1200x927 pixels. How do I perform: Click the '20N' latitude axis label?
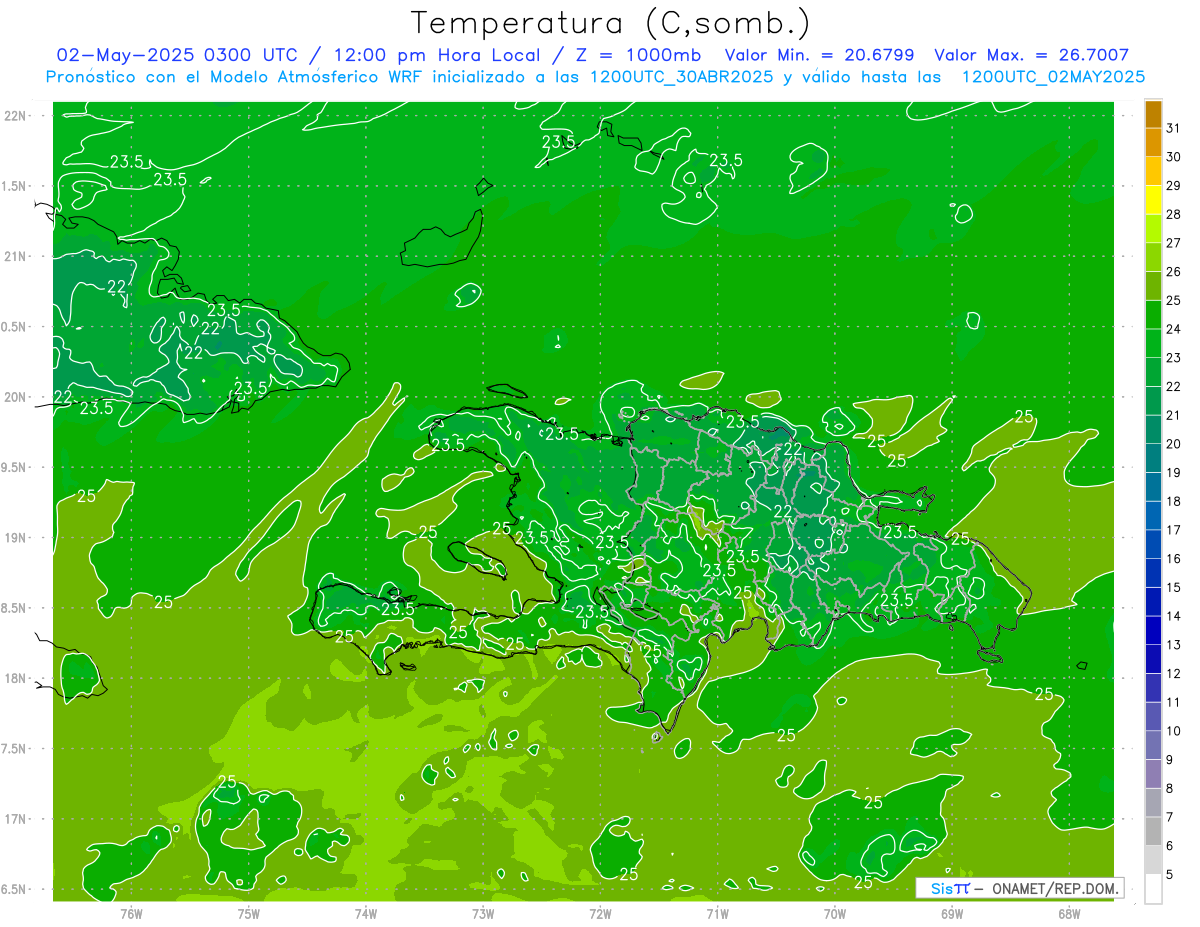15,397
